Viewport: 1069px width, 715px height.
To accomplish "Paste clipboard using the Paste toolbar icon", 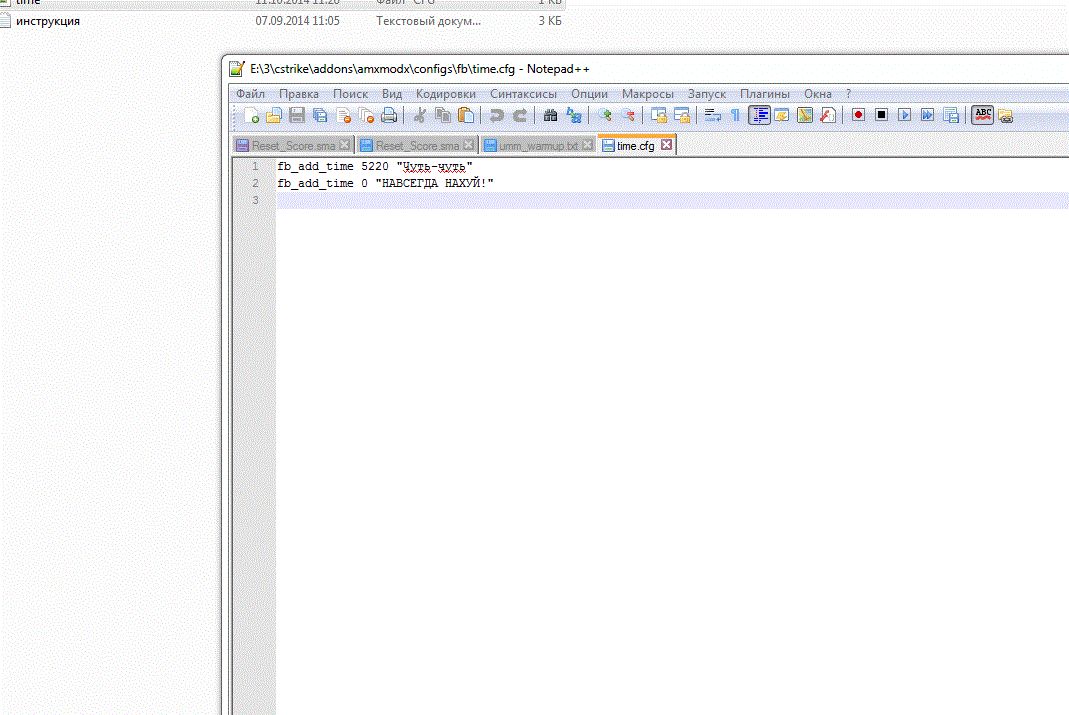I will tap(466, 115).
